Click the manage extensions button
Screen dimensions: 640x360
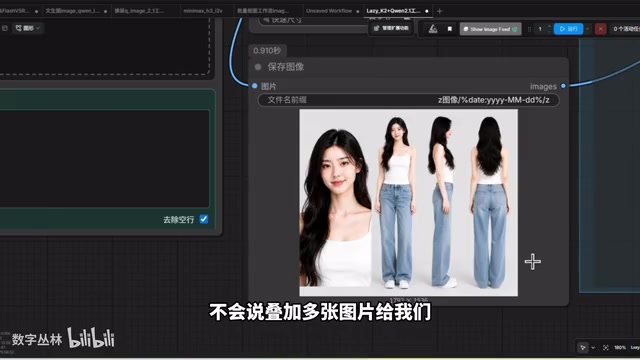[x=391, y=28]
